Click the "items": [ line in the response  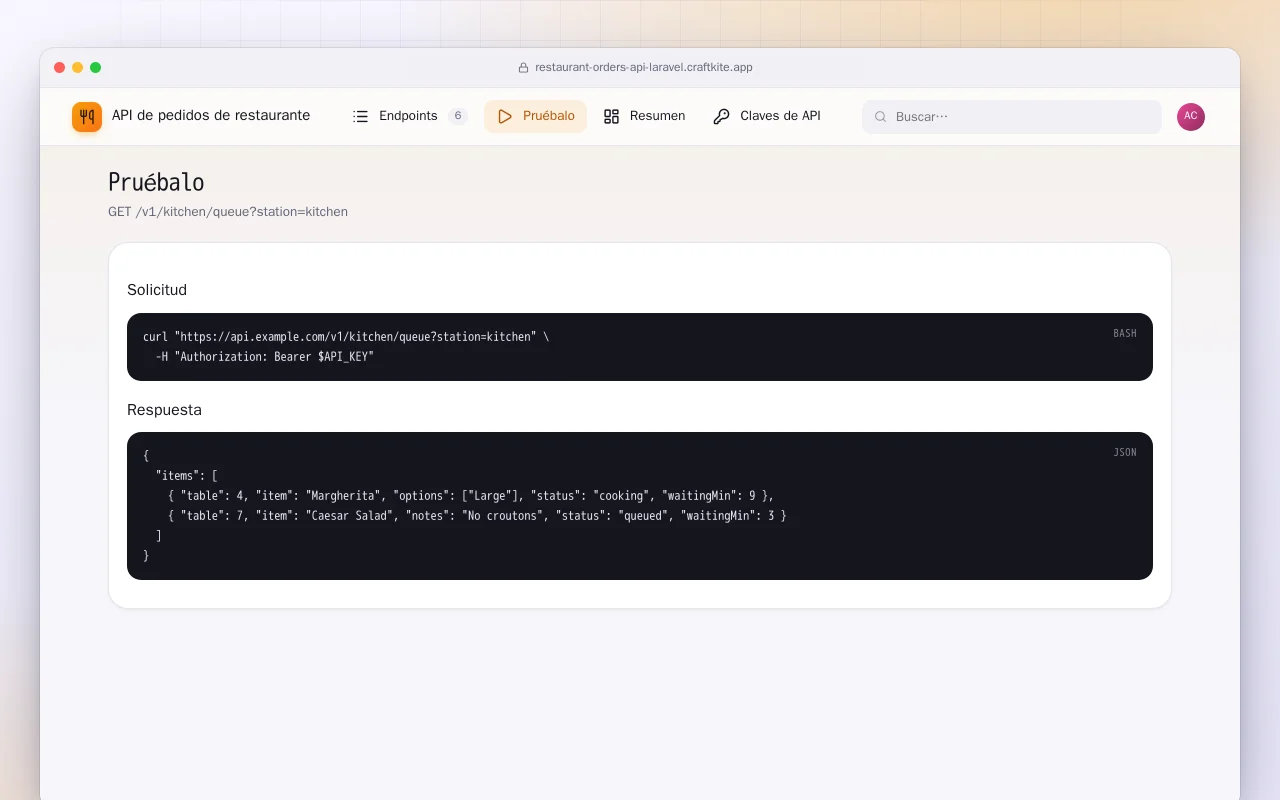[x=187, y=476]
